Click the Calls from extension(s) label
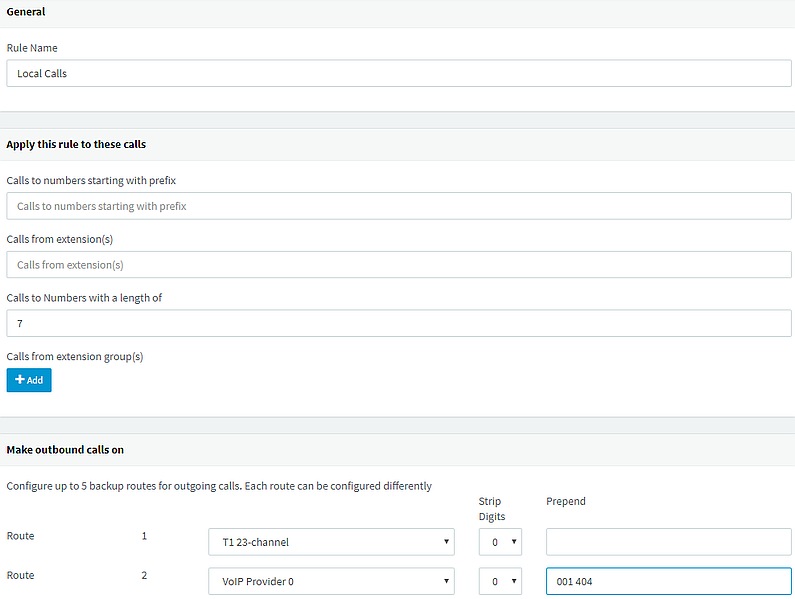 point(60,239)
